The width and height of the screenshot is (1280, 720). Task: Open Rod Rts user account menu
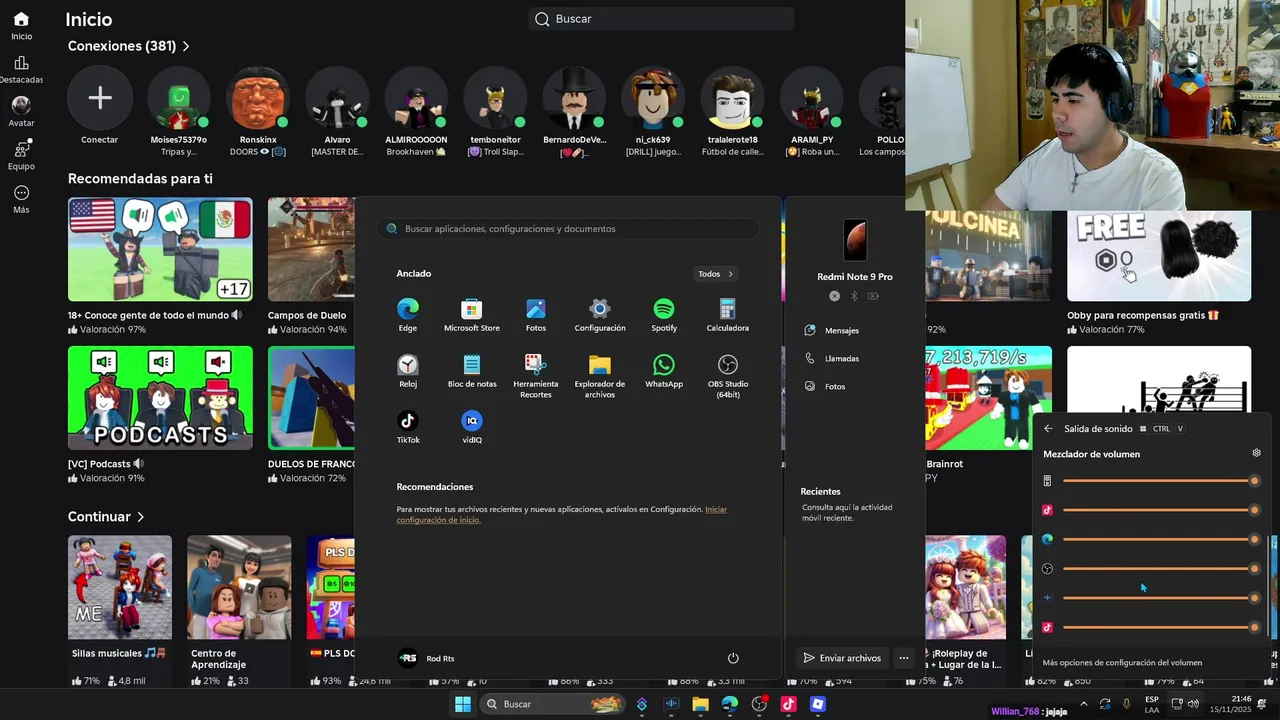coord(426,658)
